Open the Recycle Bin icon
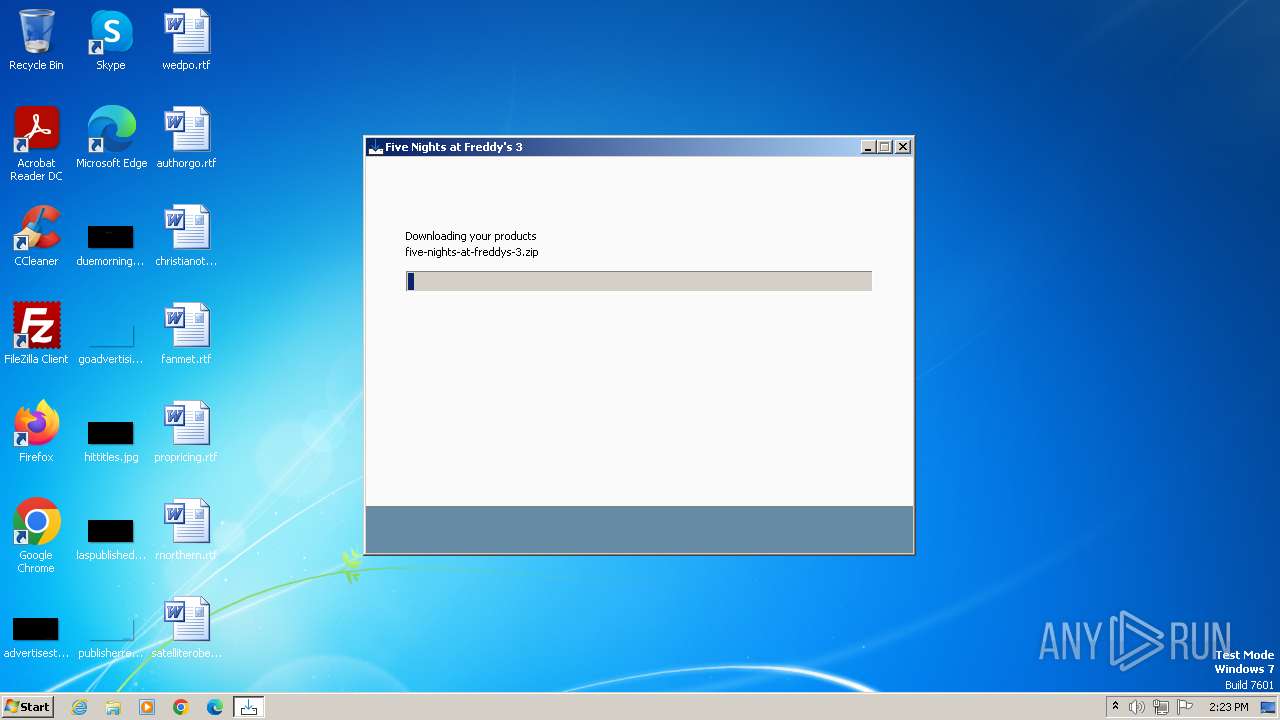The width and height of the screenshot is (1280, 720). point(36,41)
